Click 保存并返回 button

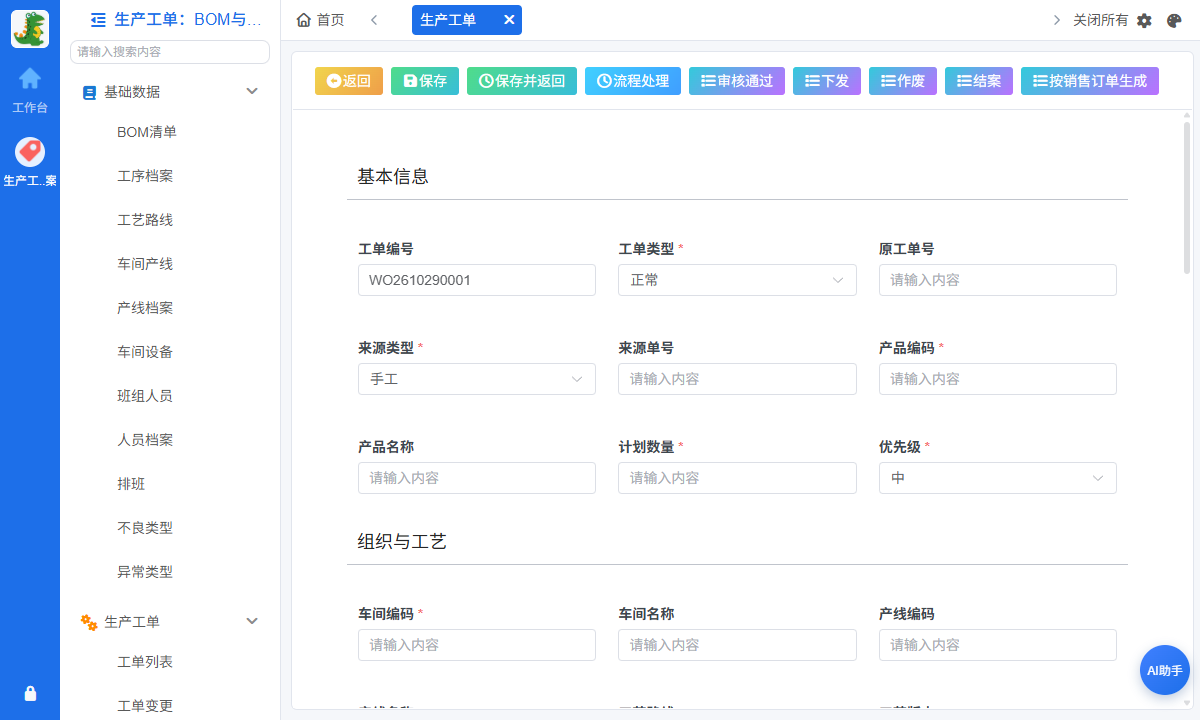coord(522,81)
